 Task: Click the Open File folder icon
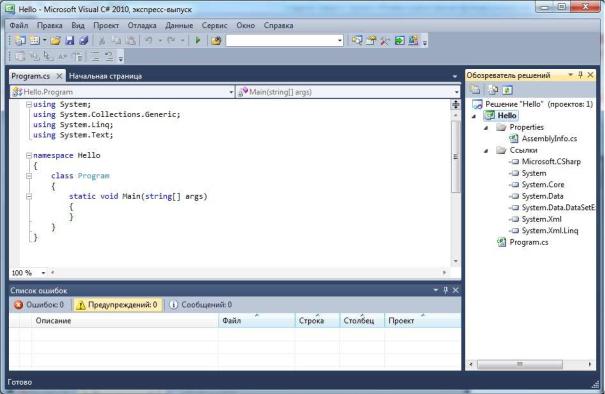point(56,40)
